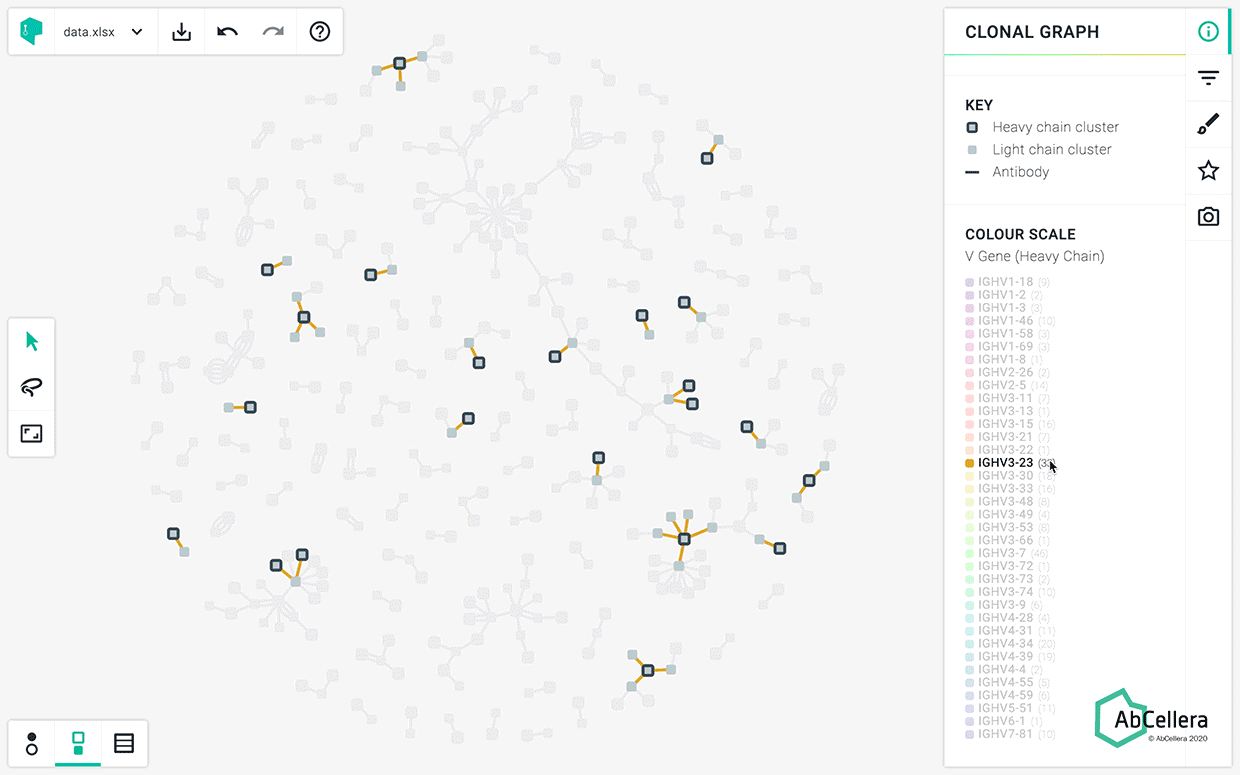Undo the last action

(x=227, y=32)
